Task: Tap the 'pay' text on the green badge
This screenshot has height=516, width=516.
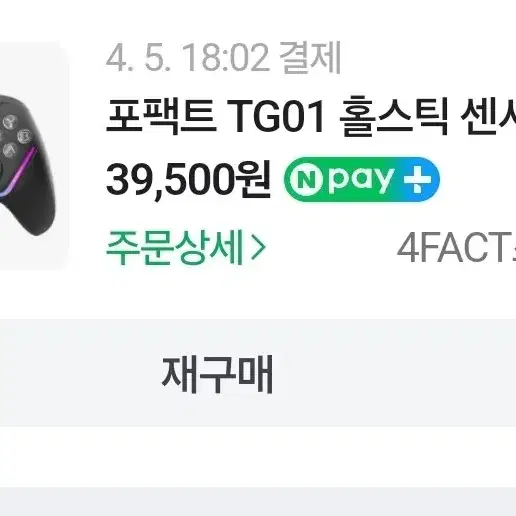Action: pos(361,181)
